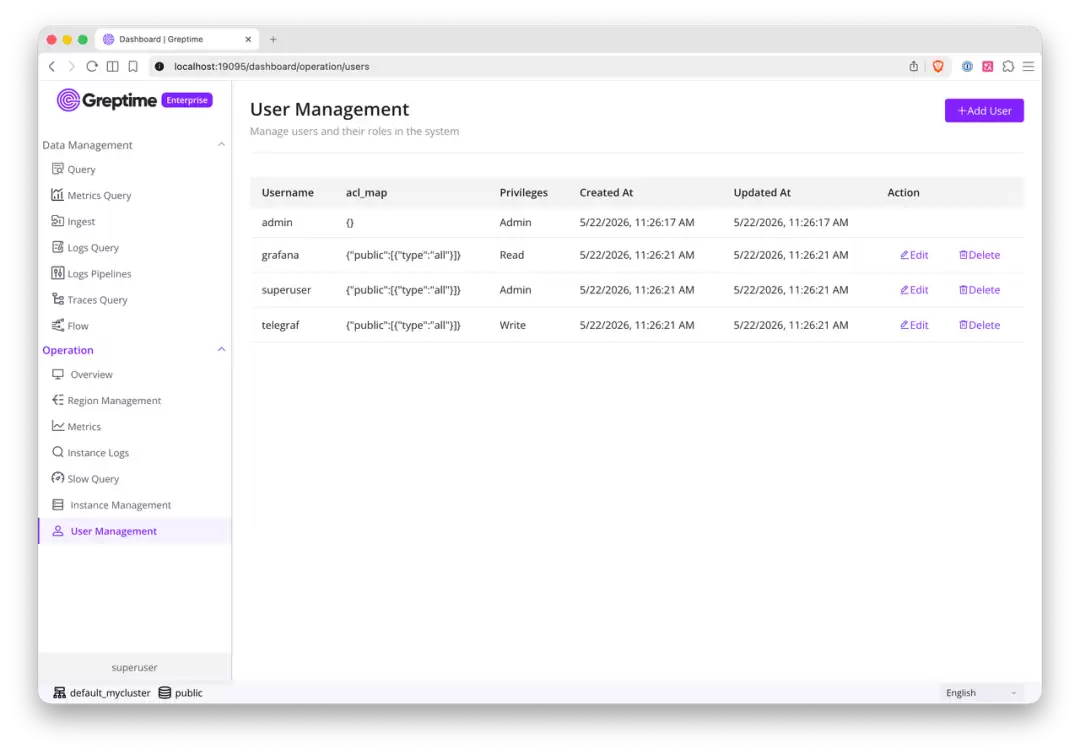The image size is (1080, 754).
Task: Click the Brave shield icon
Action: [938, 66]
